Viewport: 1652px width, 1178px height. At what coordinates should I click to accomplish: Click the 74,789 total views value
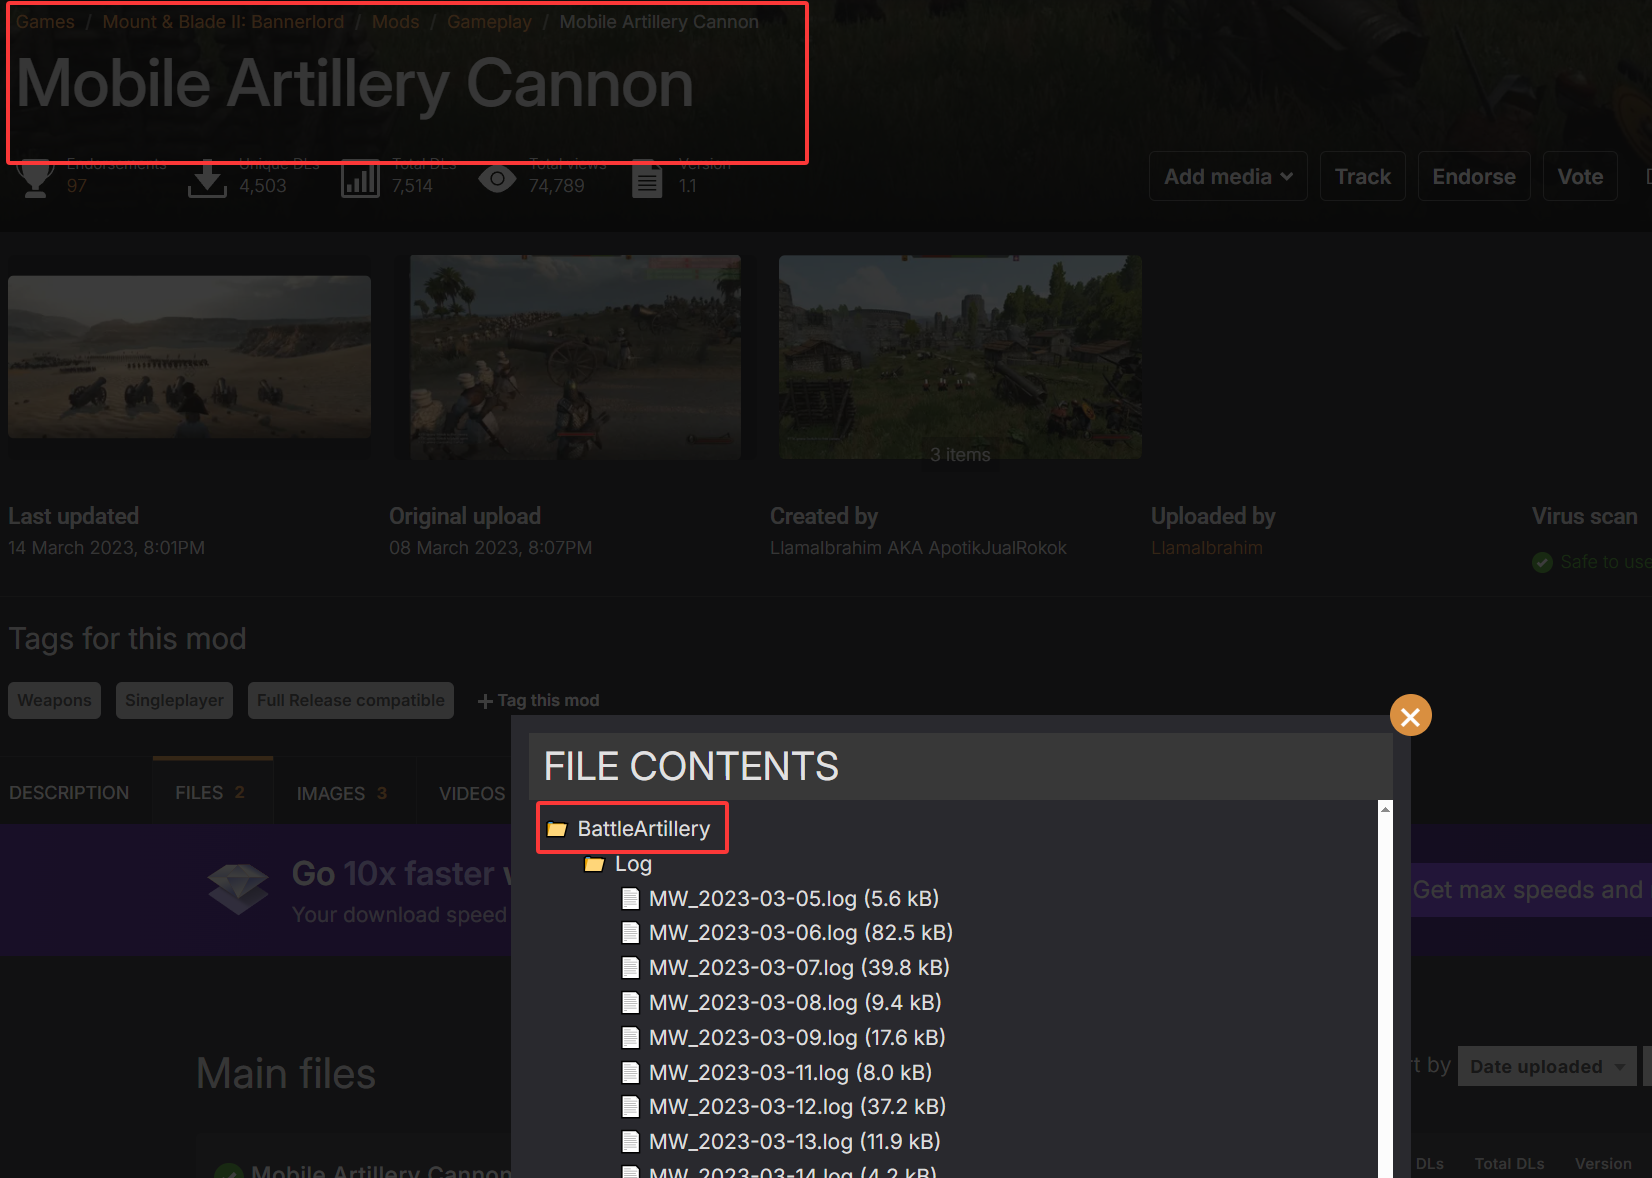[556, 186]
